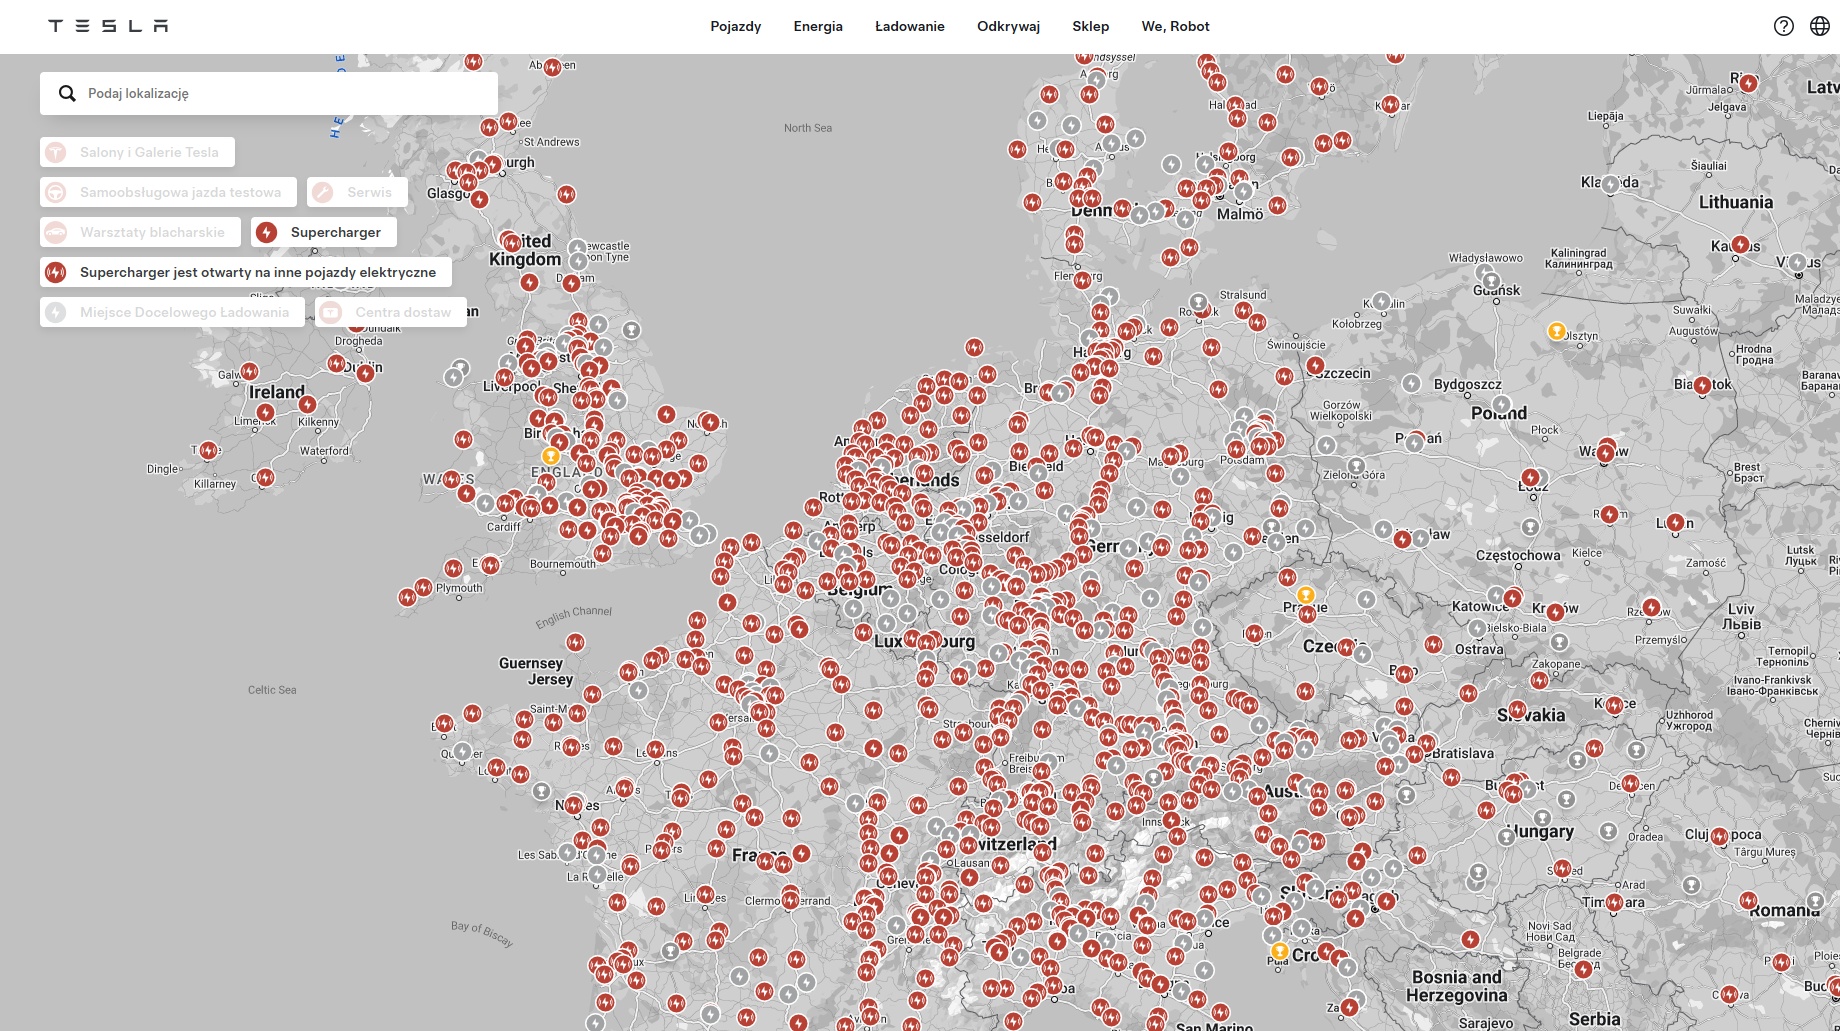1840x1031 pixels.
Task: Enable the Samoobsługowa jazda testowa filter
Action: 169,192
